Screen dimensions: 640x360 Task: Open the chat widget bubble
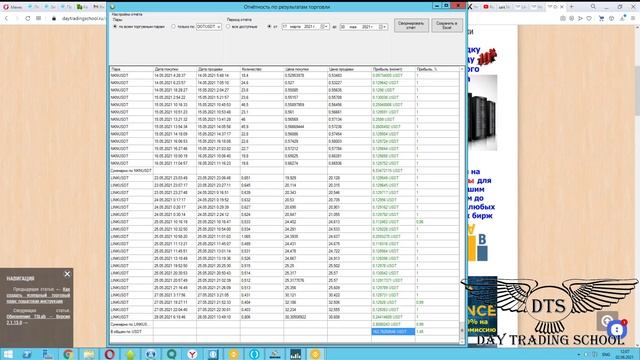[x=617, y=329]
